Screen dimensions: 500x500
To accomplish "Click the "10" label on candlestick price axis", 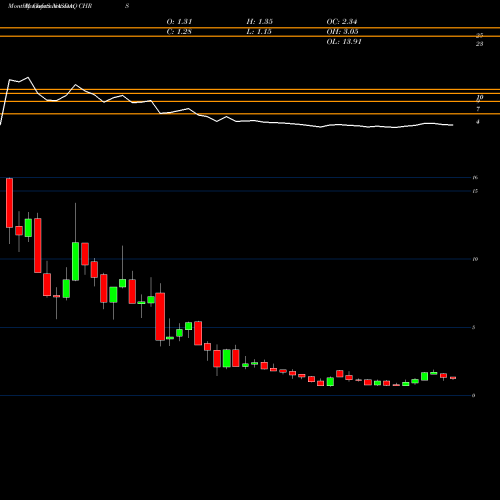I will [x=475, y=259].
